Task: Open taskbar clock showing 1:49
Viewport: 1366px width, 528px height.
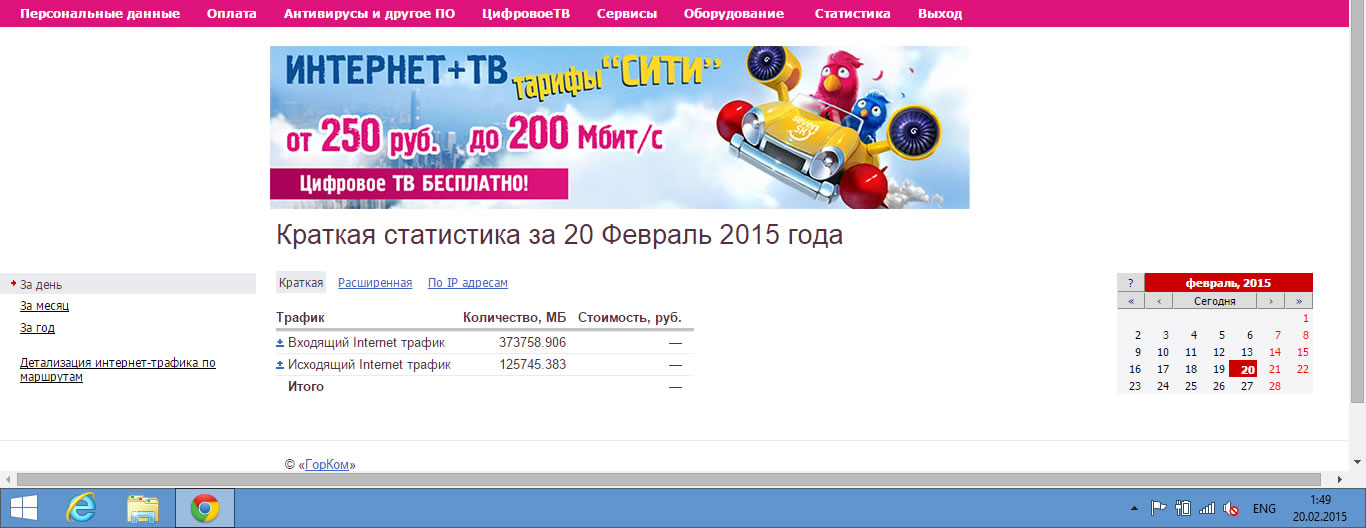Action: (x=1319, y=508)
